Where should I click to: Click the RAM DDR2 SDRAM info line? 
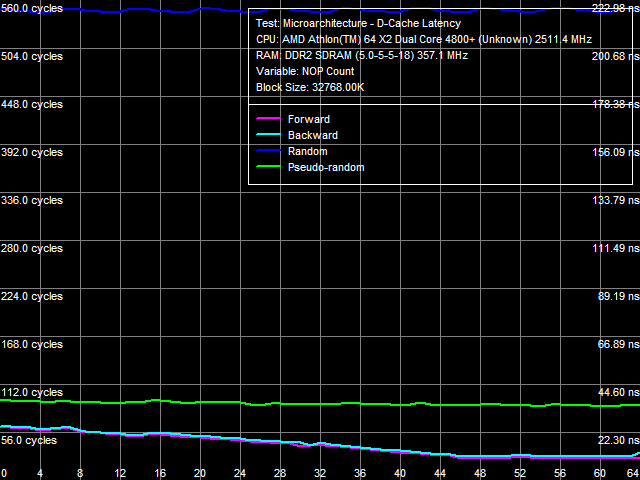361,55
